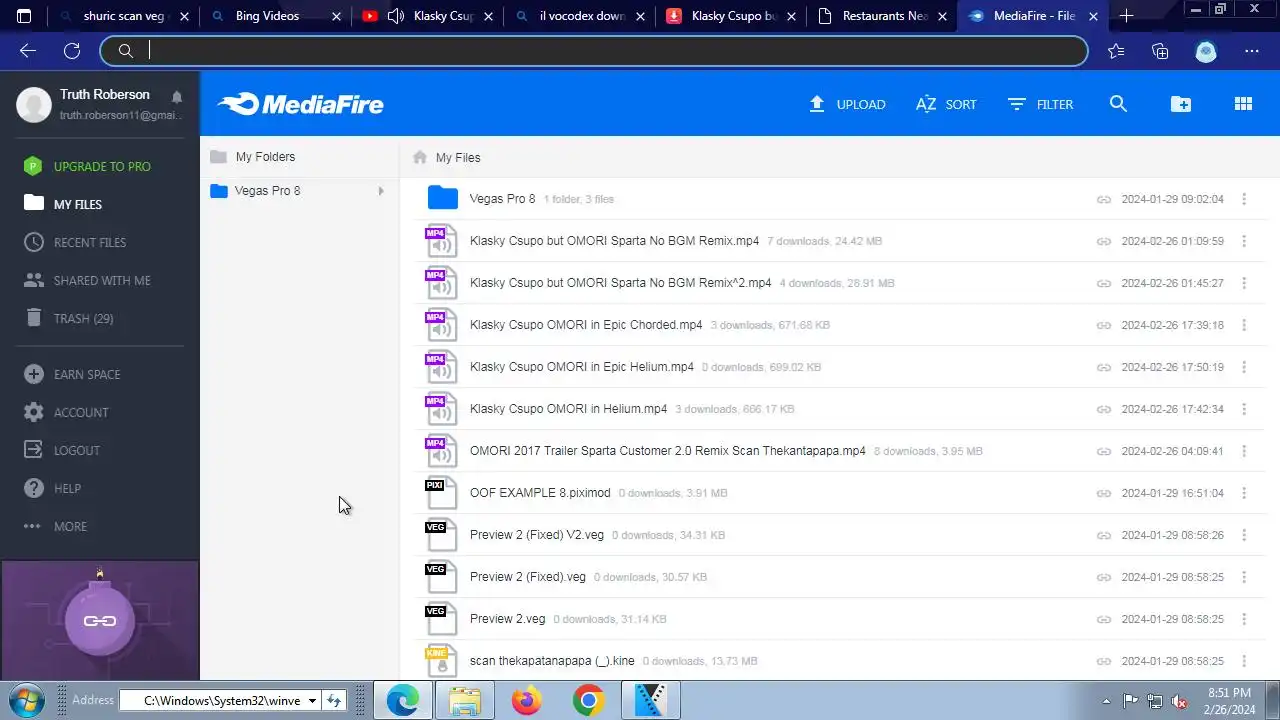Switch to the grid view icon
1280x720 pixels.
(1243, 104)
